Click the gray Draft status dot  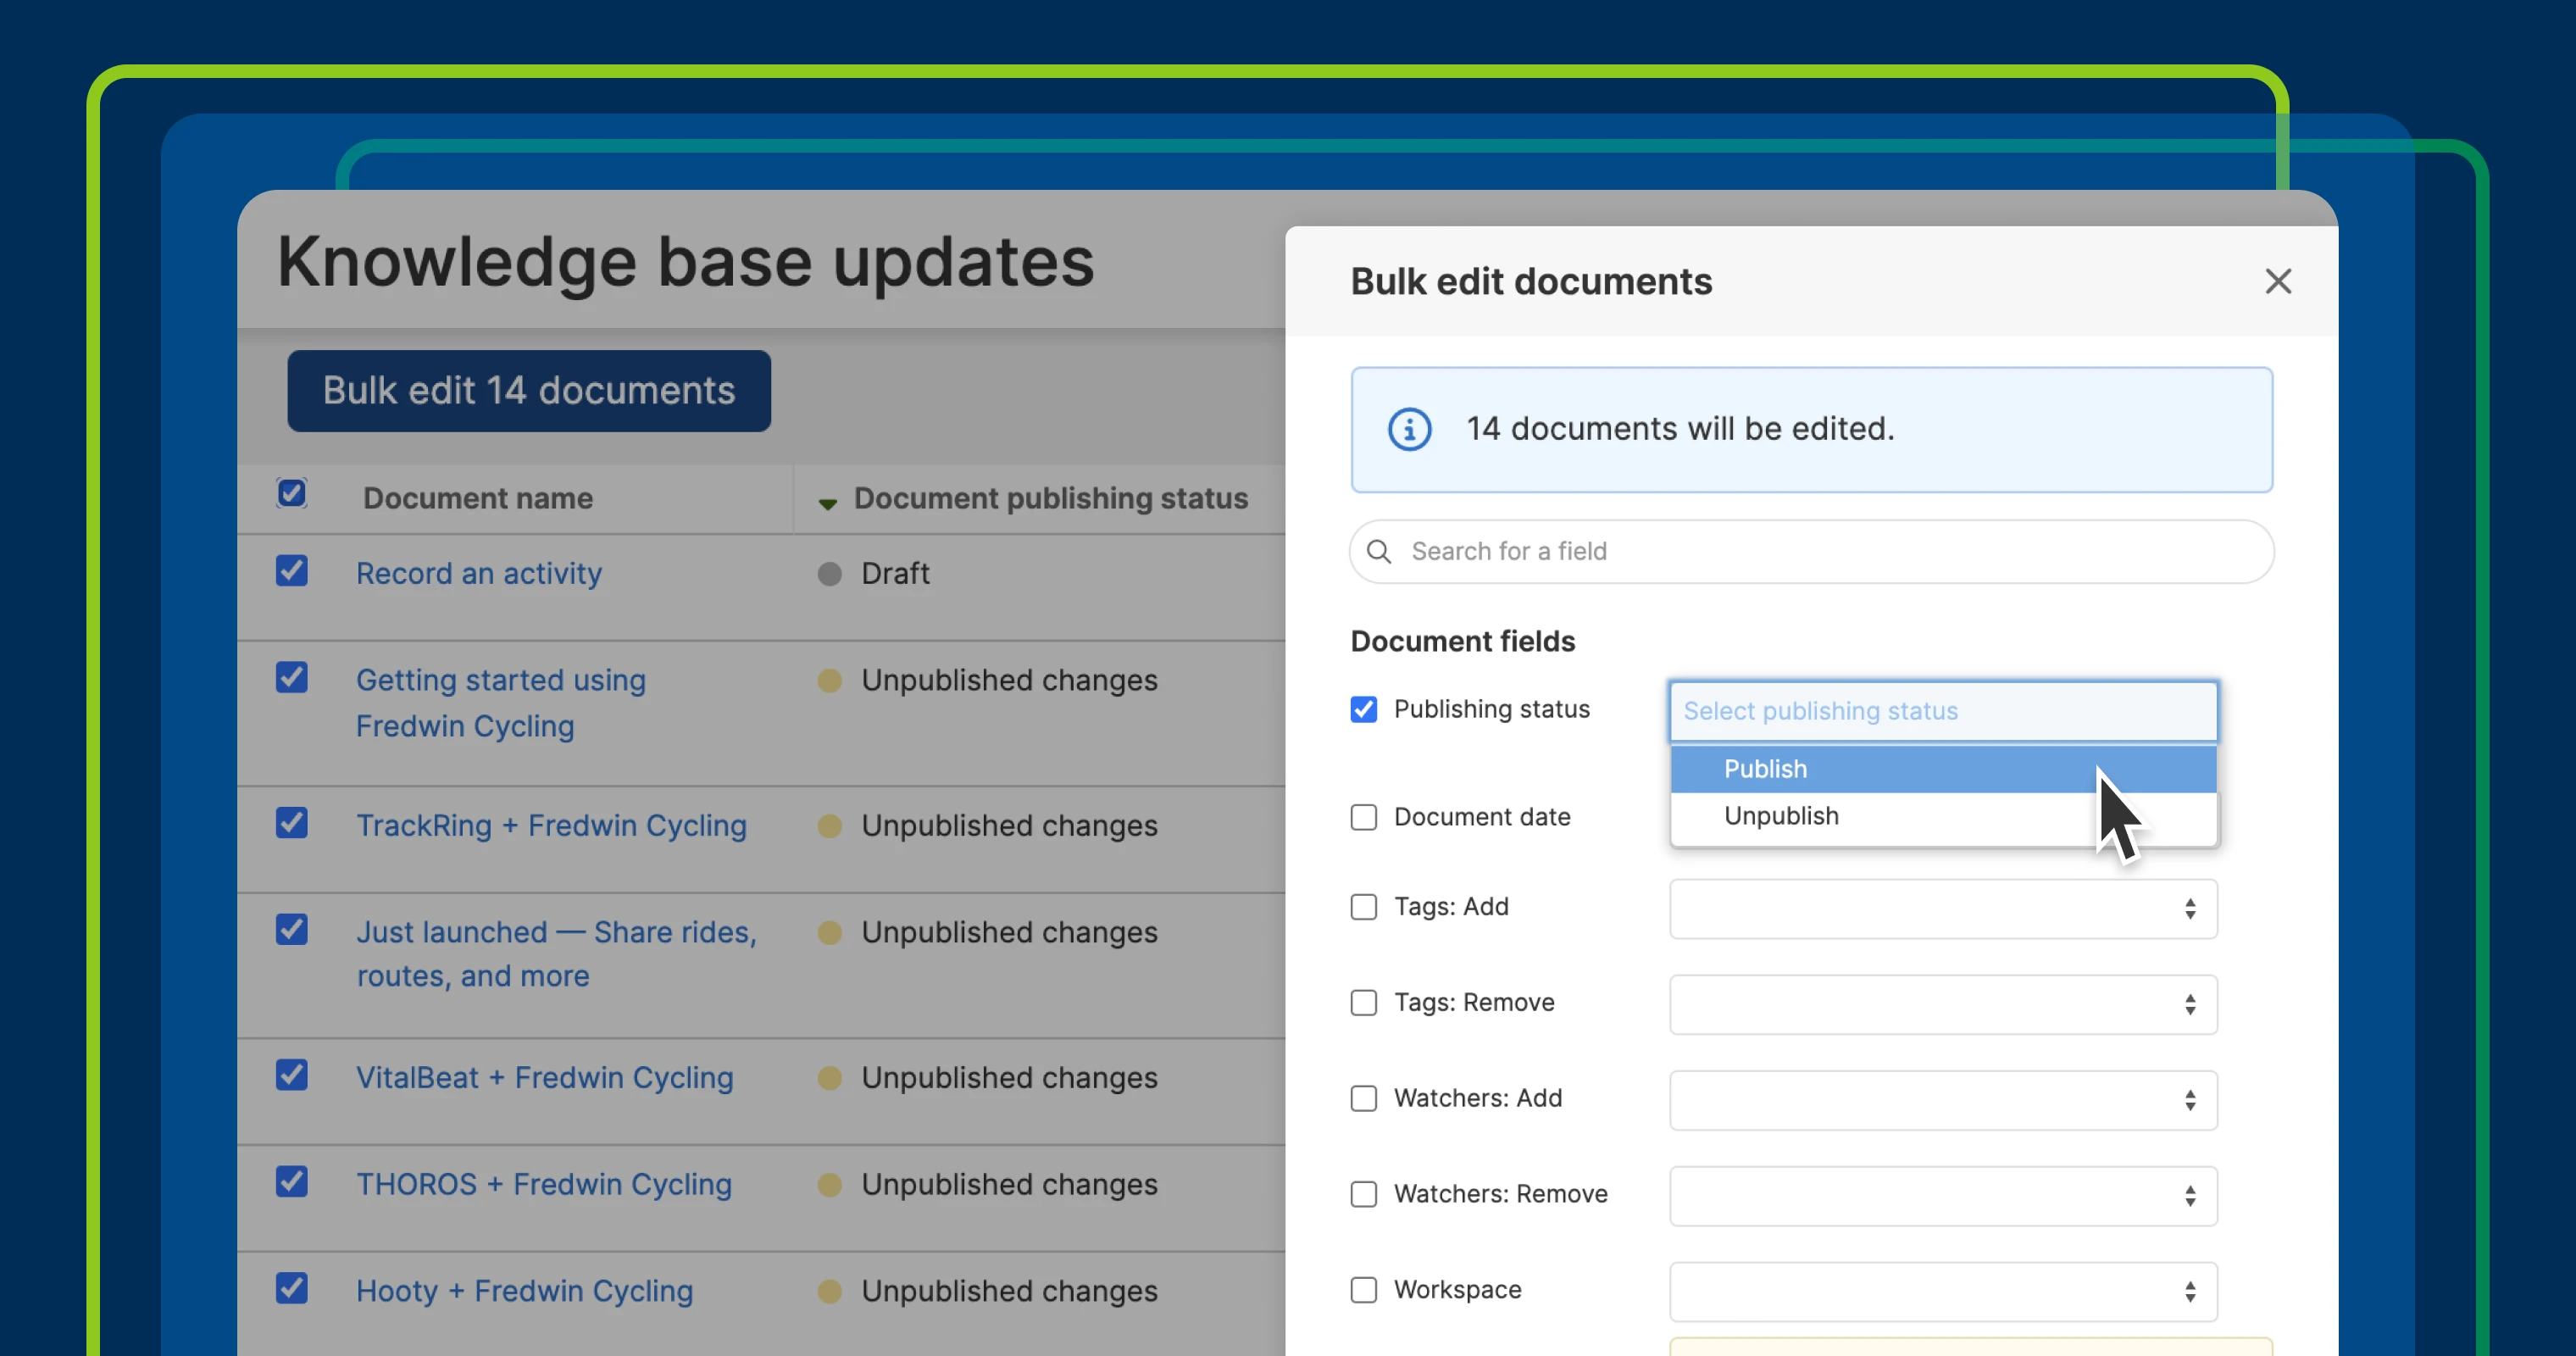coord(829,574)
